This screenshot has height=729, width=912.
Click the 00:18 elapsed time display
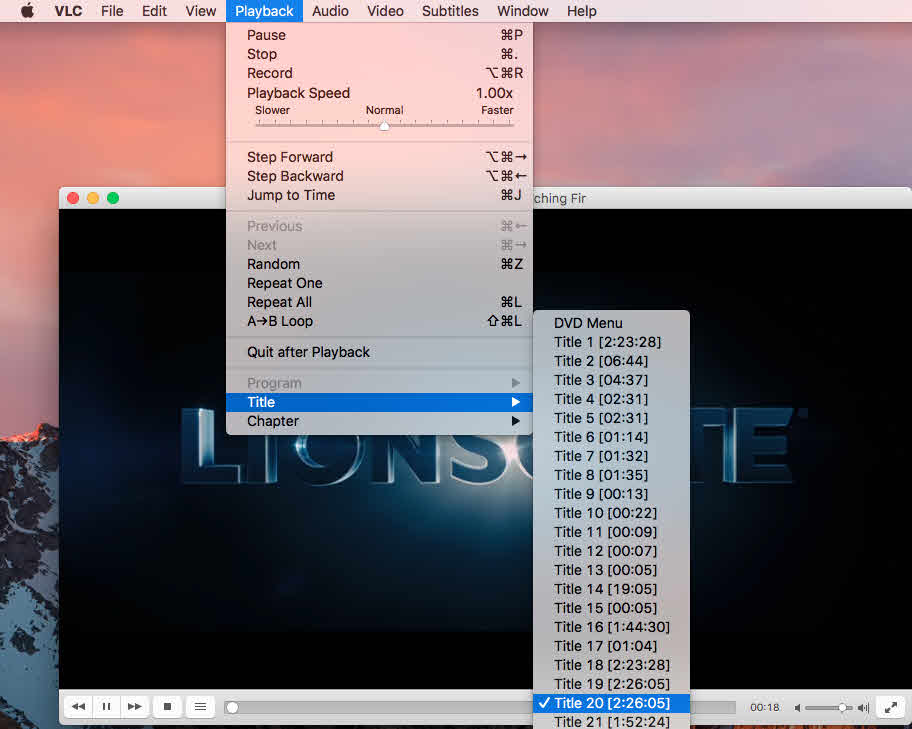pos(764,707)
